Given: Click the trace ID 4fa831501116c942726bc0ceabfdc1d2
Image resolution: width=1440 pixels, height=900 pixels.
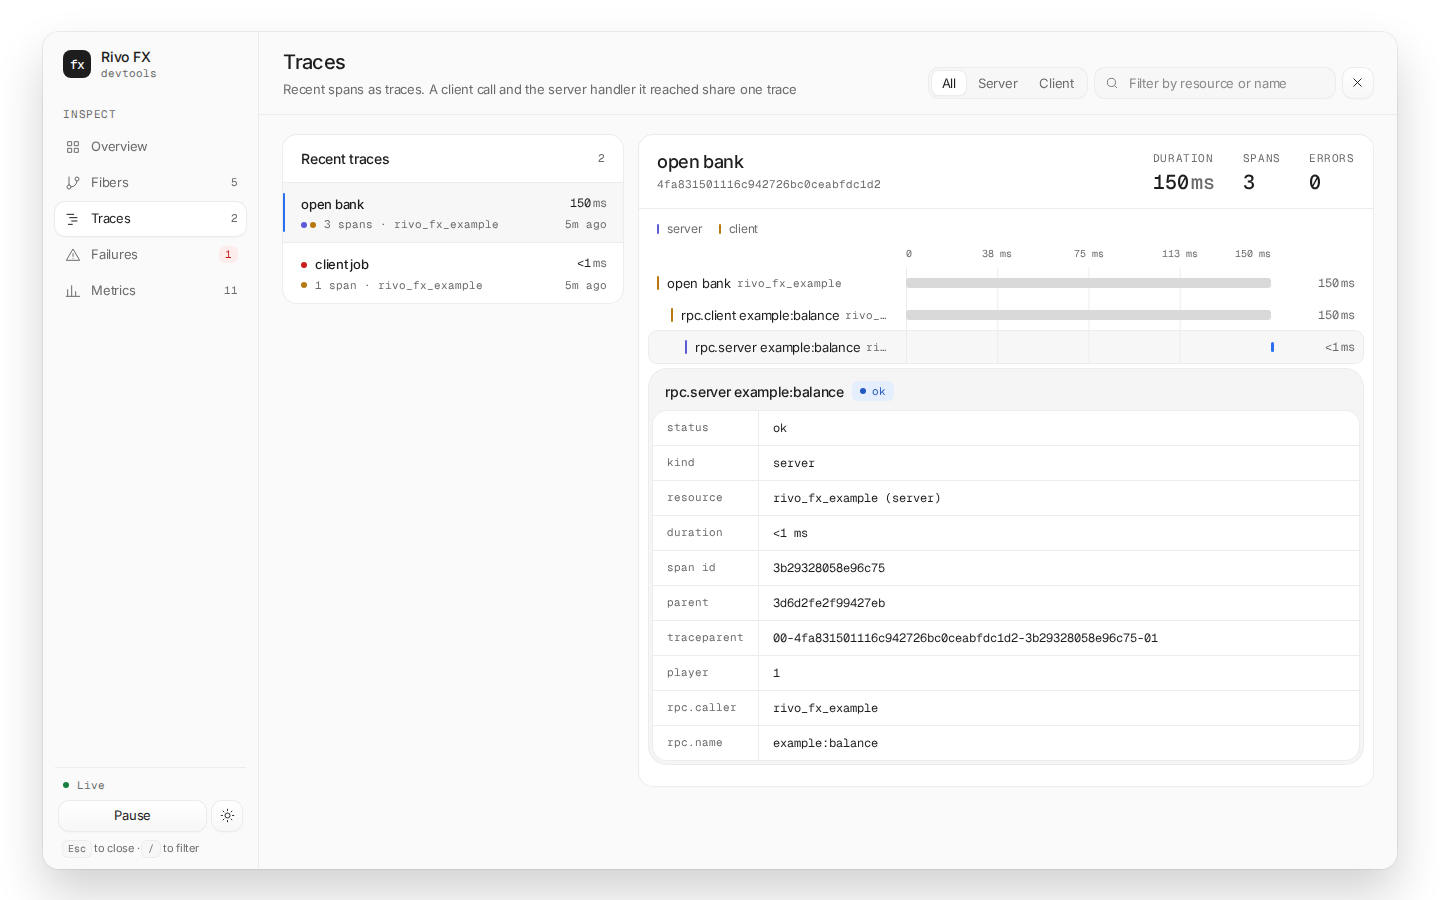Looking at the screenshot, I should coord(769,185).
